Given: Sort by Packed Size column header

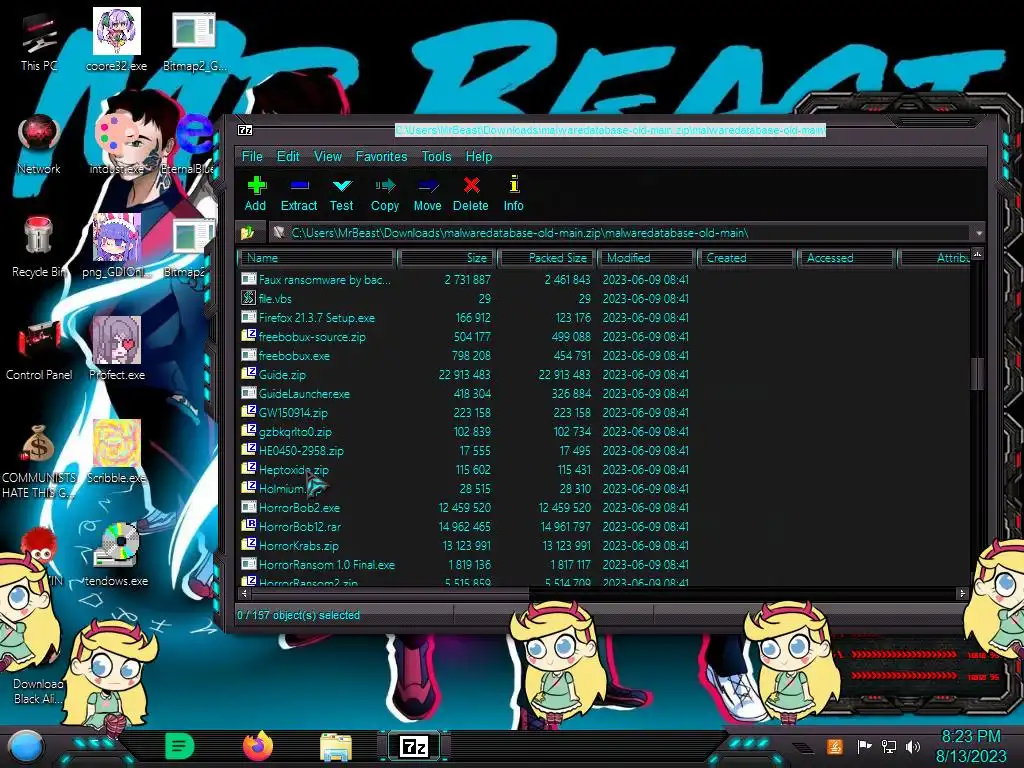Looking at the screenshot, I should click(x=547, y=258).
